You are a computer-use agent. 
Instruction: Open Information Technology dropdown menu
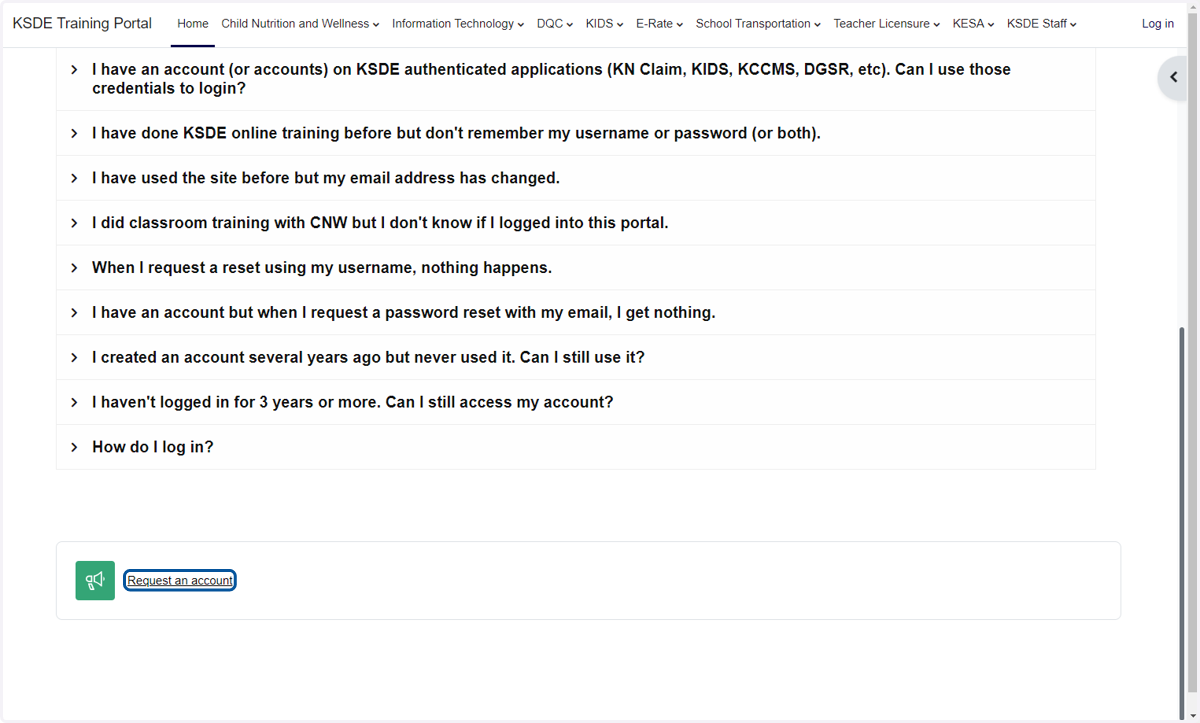[x=458, y=24]
